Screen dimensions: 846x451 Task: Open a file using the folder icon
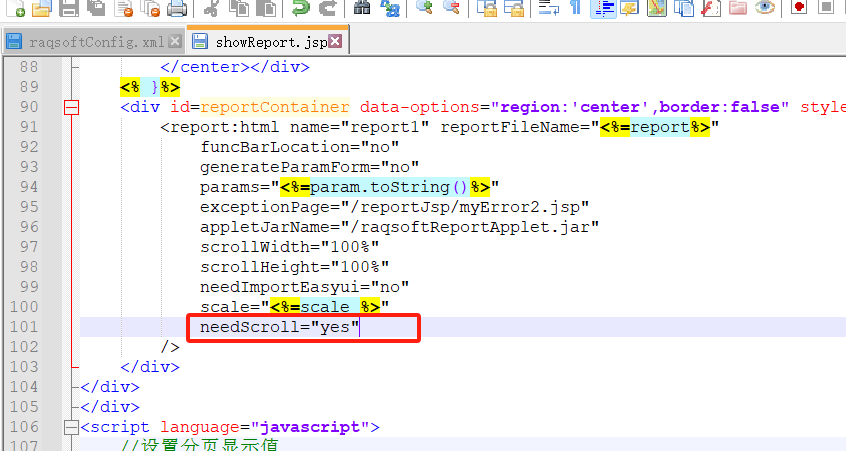42,8
